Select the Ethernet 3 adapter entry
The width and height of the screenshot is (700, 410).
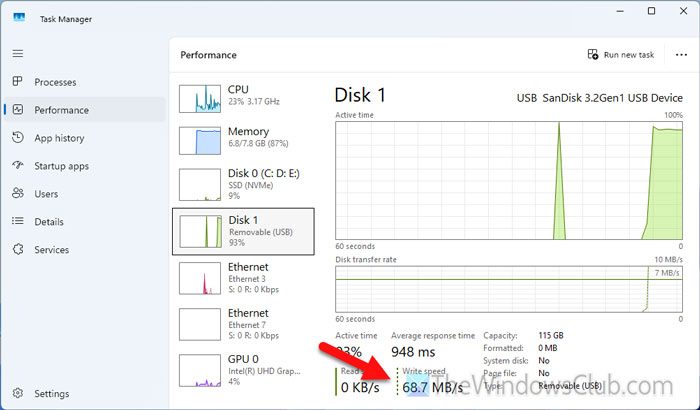[x=243, y=279]
